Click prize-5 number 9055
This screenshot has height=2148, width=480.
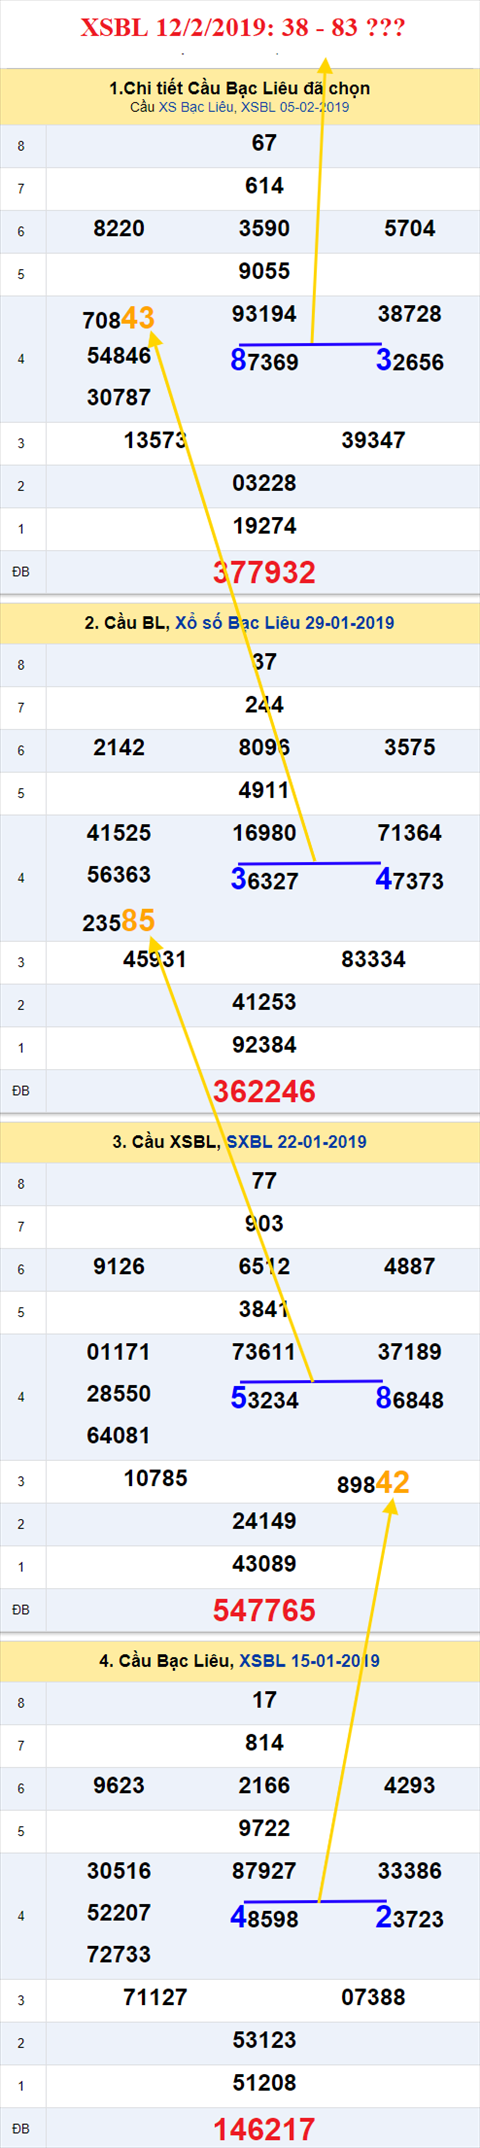[x=264, y=272]
